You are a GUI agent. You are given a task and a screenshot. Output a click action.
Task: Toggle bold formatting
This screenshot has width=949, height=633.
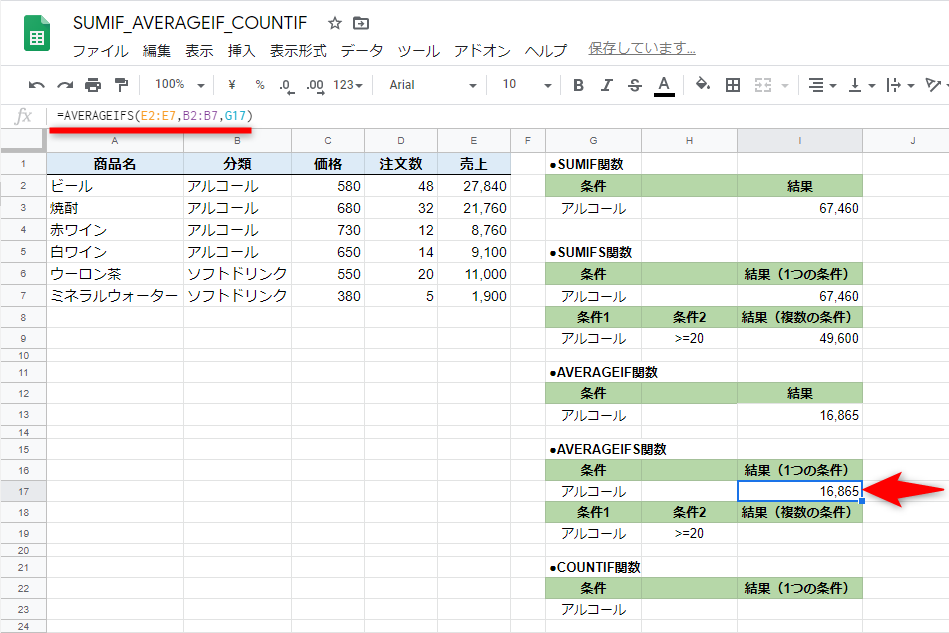coord(577,85)
